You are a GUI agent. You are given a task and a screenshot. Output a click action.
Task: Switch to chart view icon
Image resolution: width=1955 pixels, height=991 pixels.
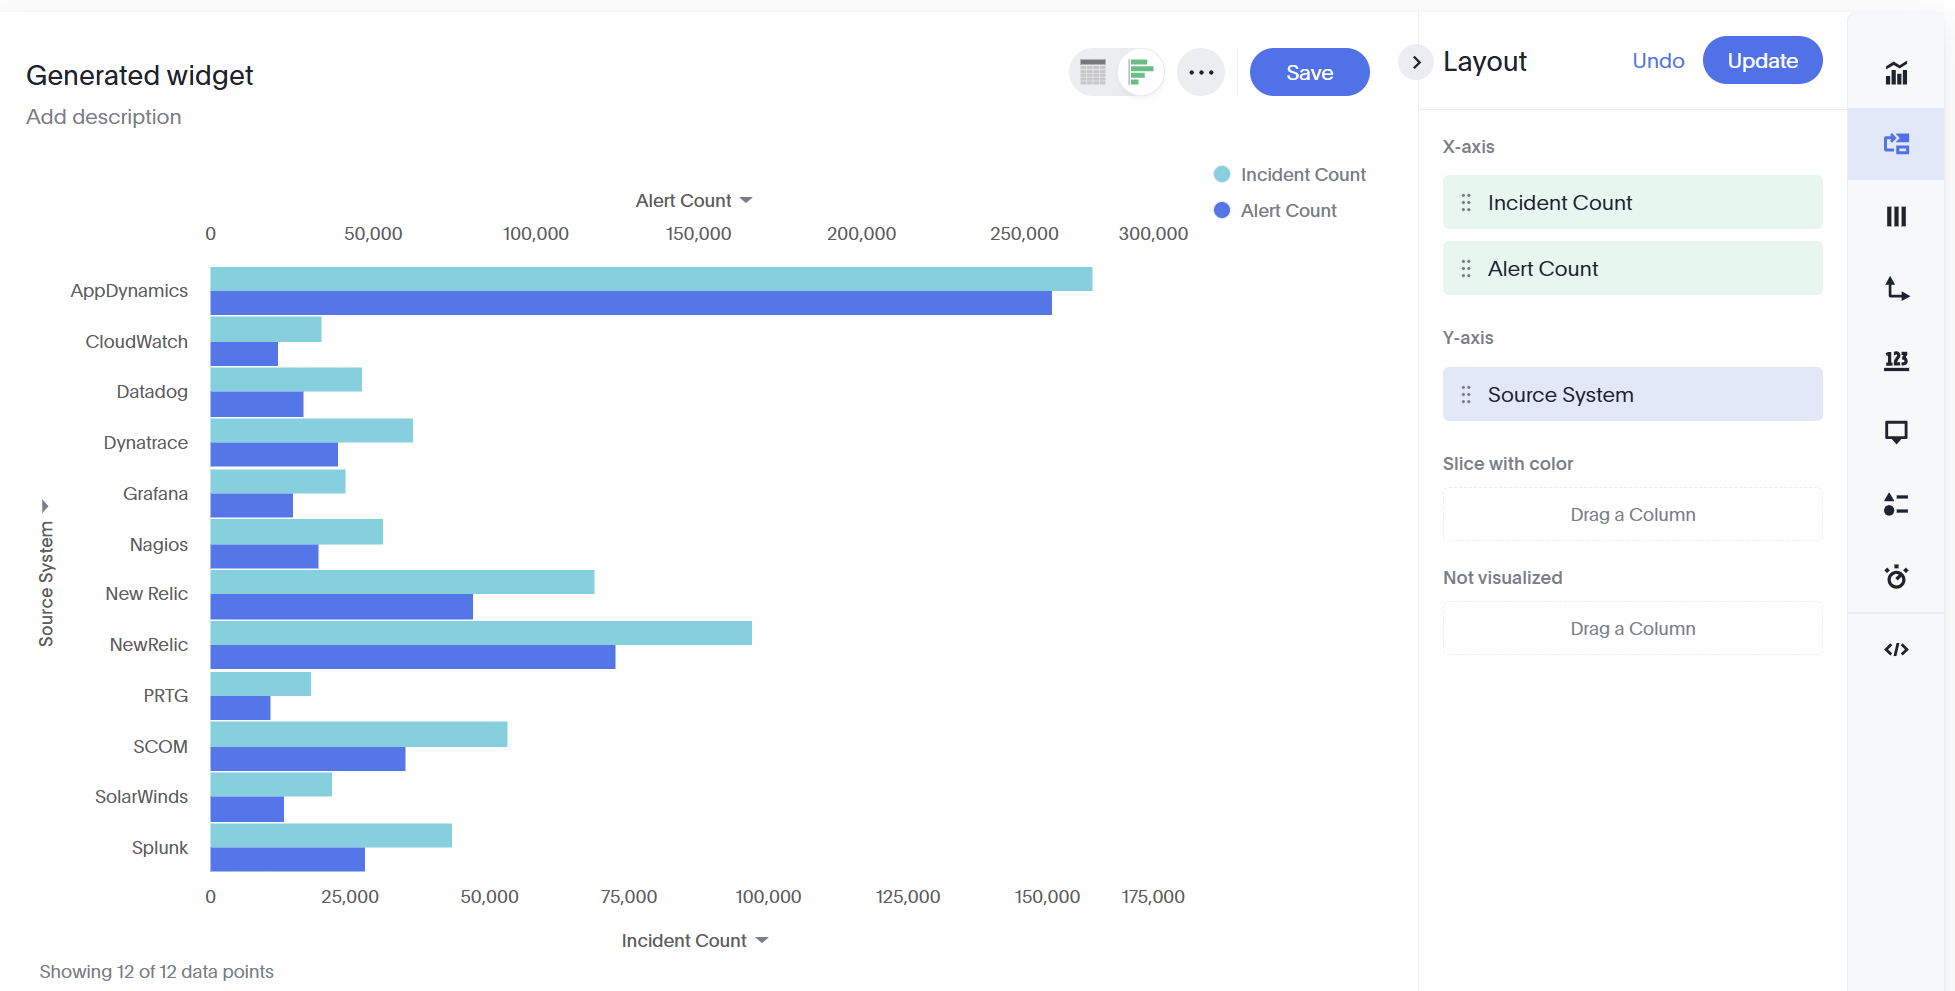1141,72
